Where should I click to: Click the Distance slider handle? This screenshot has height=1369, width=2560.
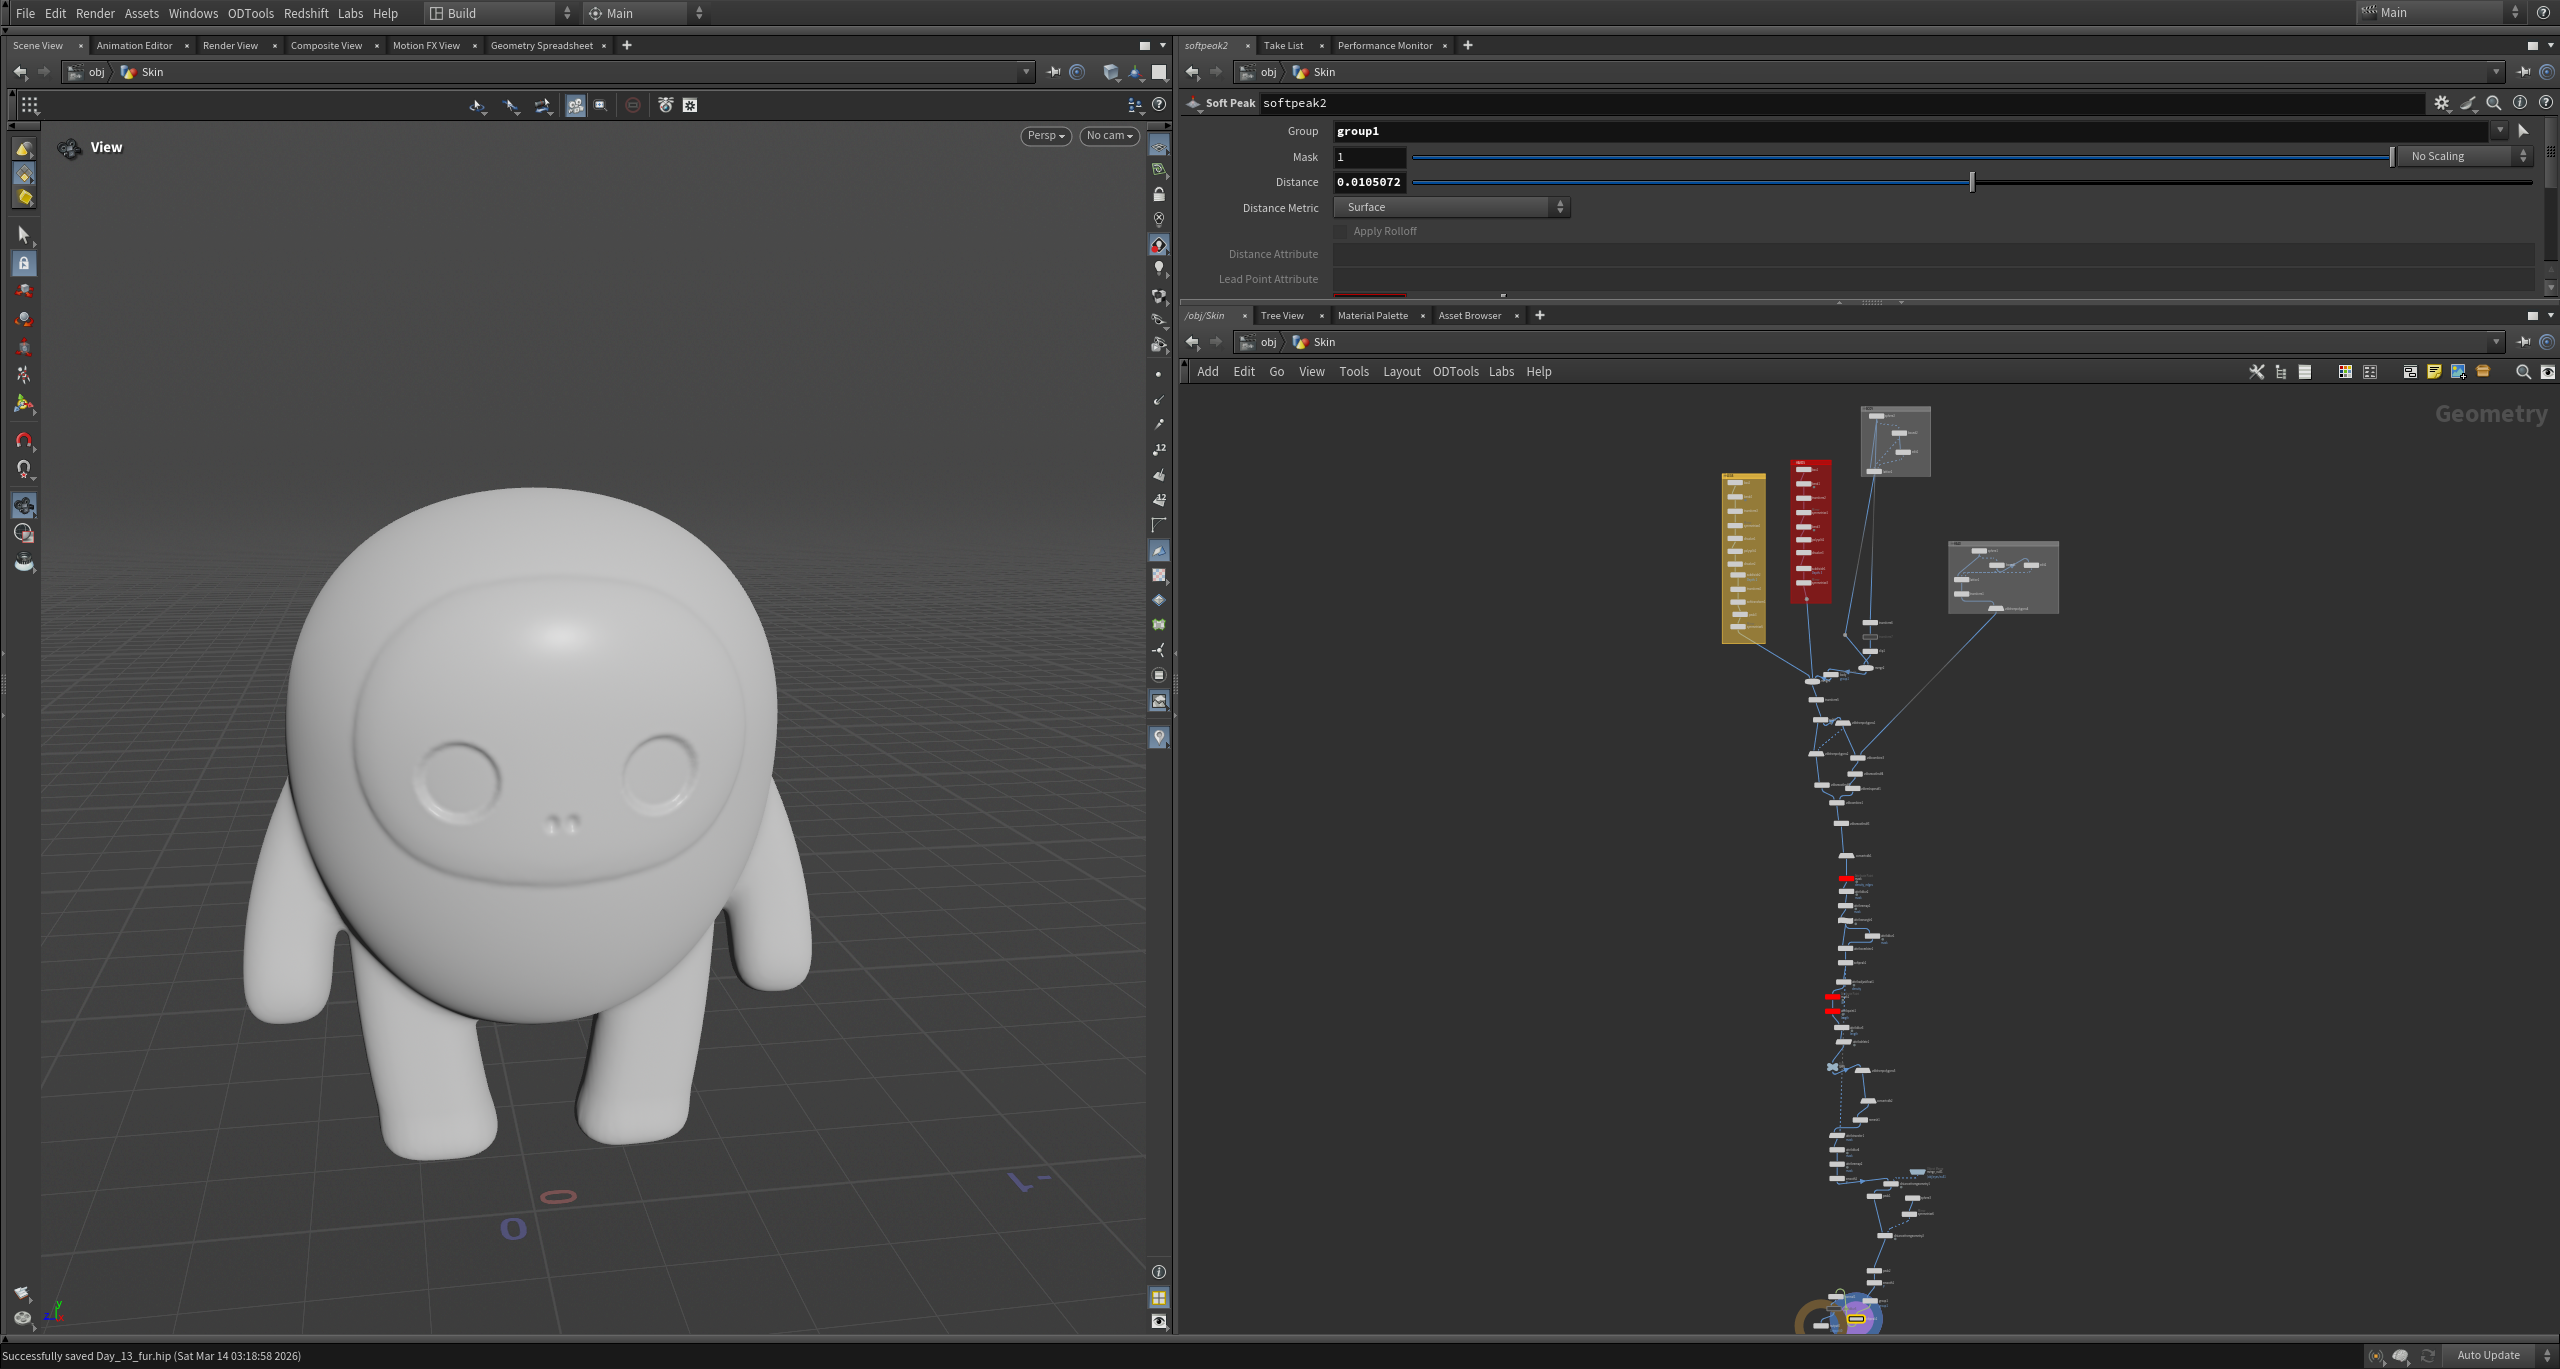(1972, 182)
